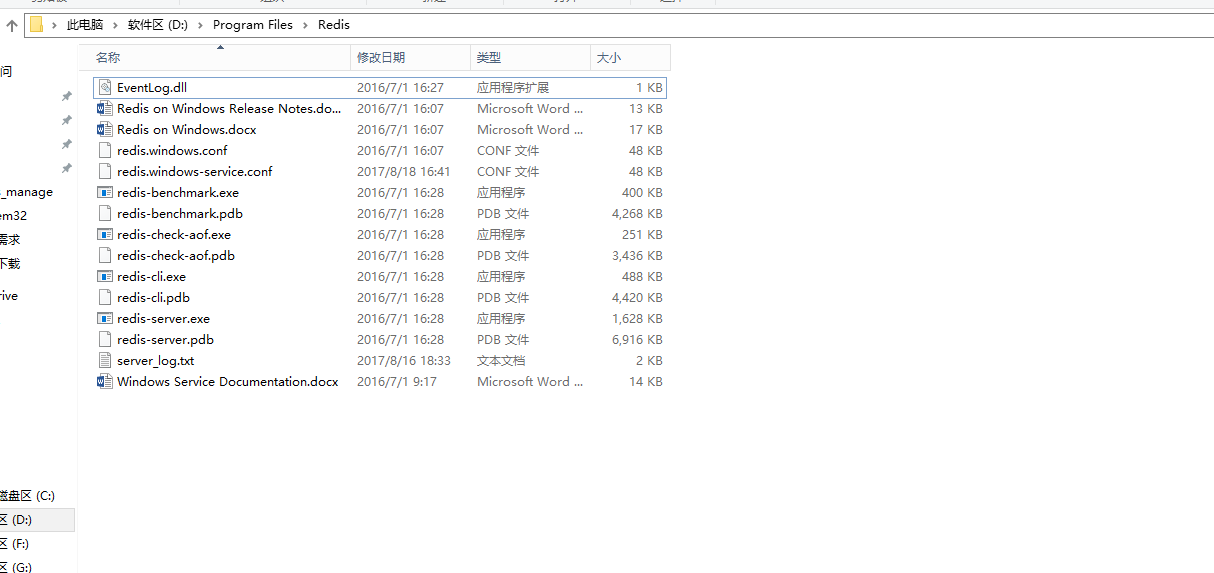1214x573 pixels.
Task: Click the type cell 应用程序扩展
Action: (513, 88)
